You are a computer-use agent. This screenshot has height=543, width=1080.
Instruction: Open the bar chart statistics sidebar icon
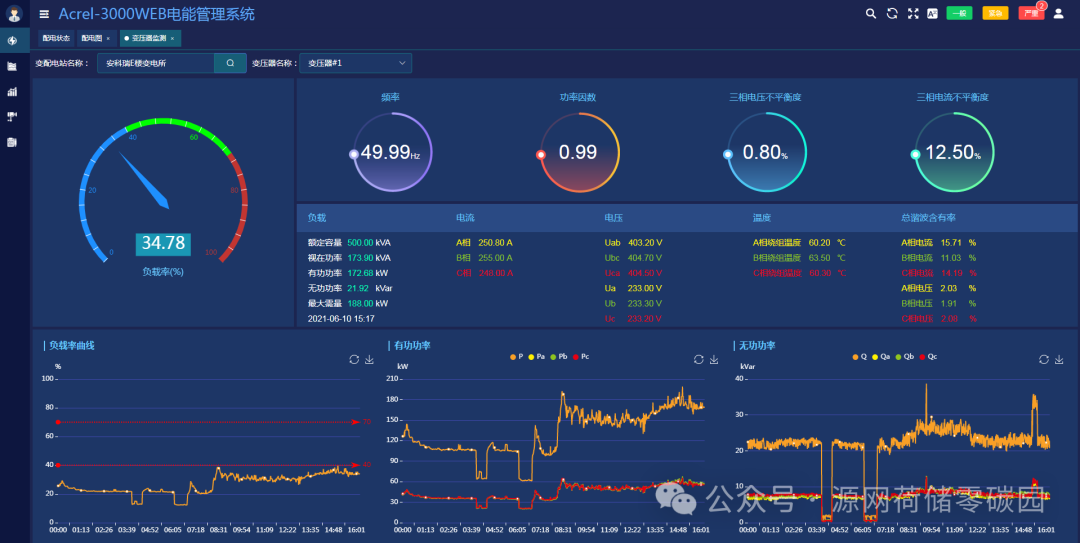pyautogui.click(x=12, y=92)
